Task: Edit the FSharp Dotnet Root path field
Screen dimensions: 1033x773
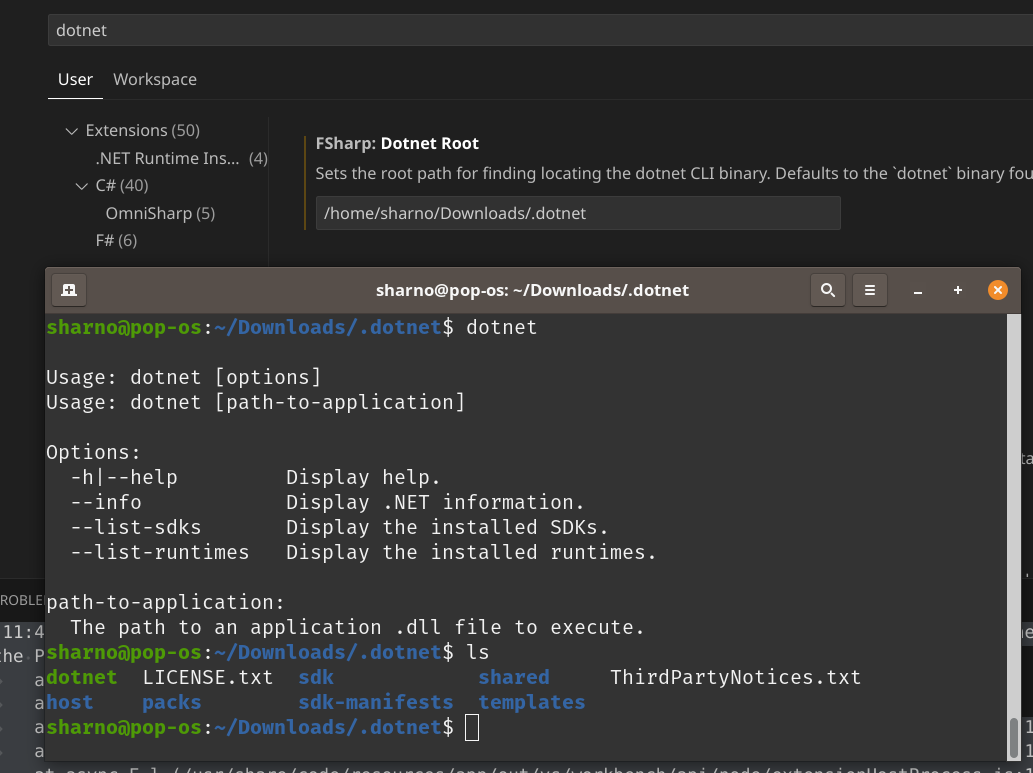Action: (577, 213)
